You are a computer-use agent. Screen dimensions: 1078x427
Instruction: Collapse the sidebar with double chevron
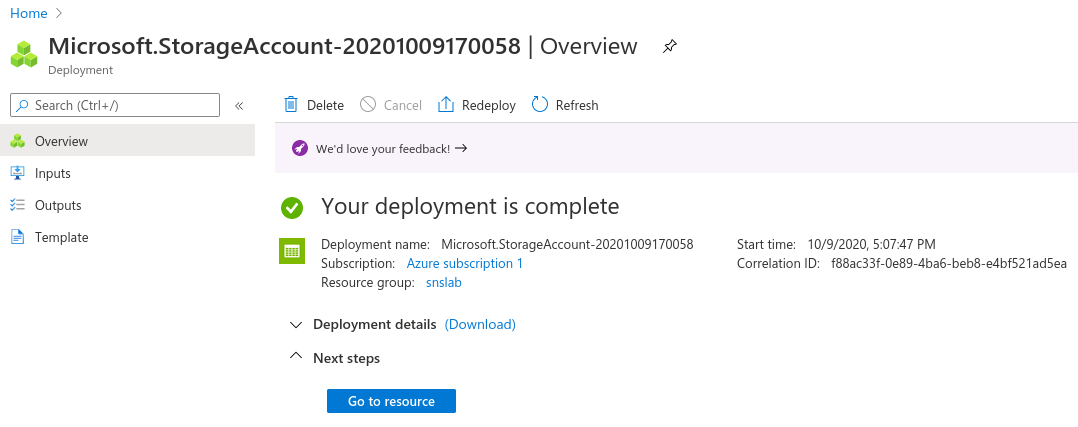239,105
